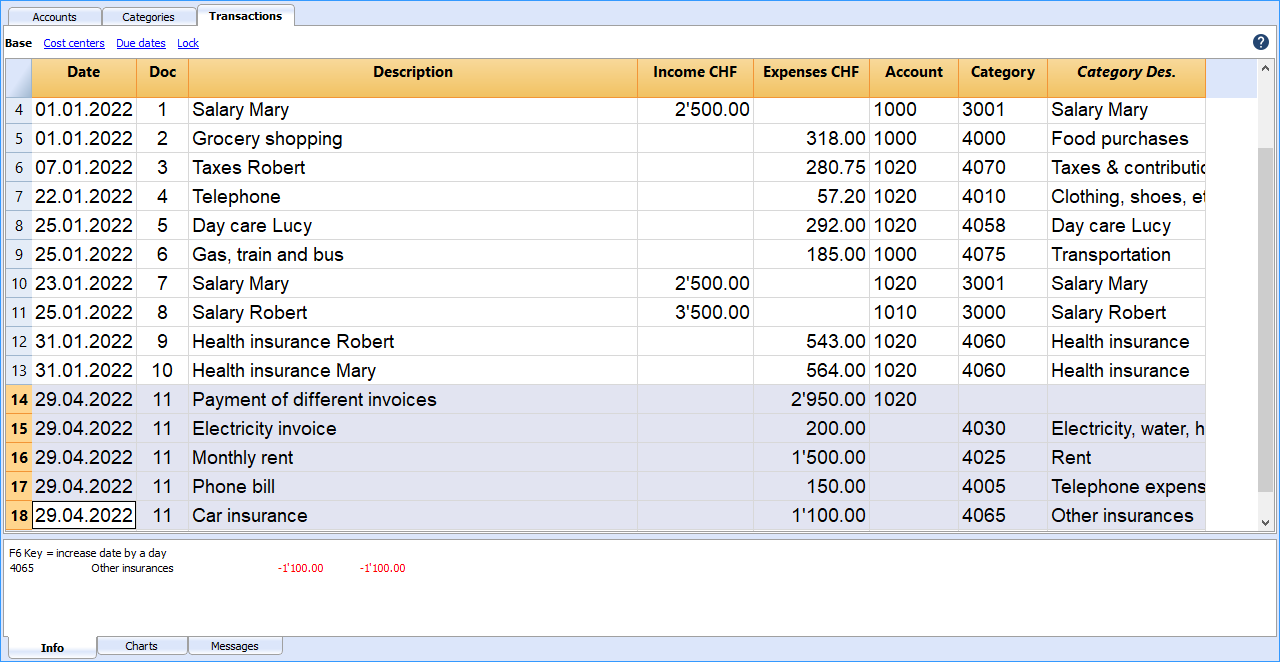Open the Cost centers view

[74, 43]
